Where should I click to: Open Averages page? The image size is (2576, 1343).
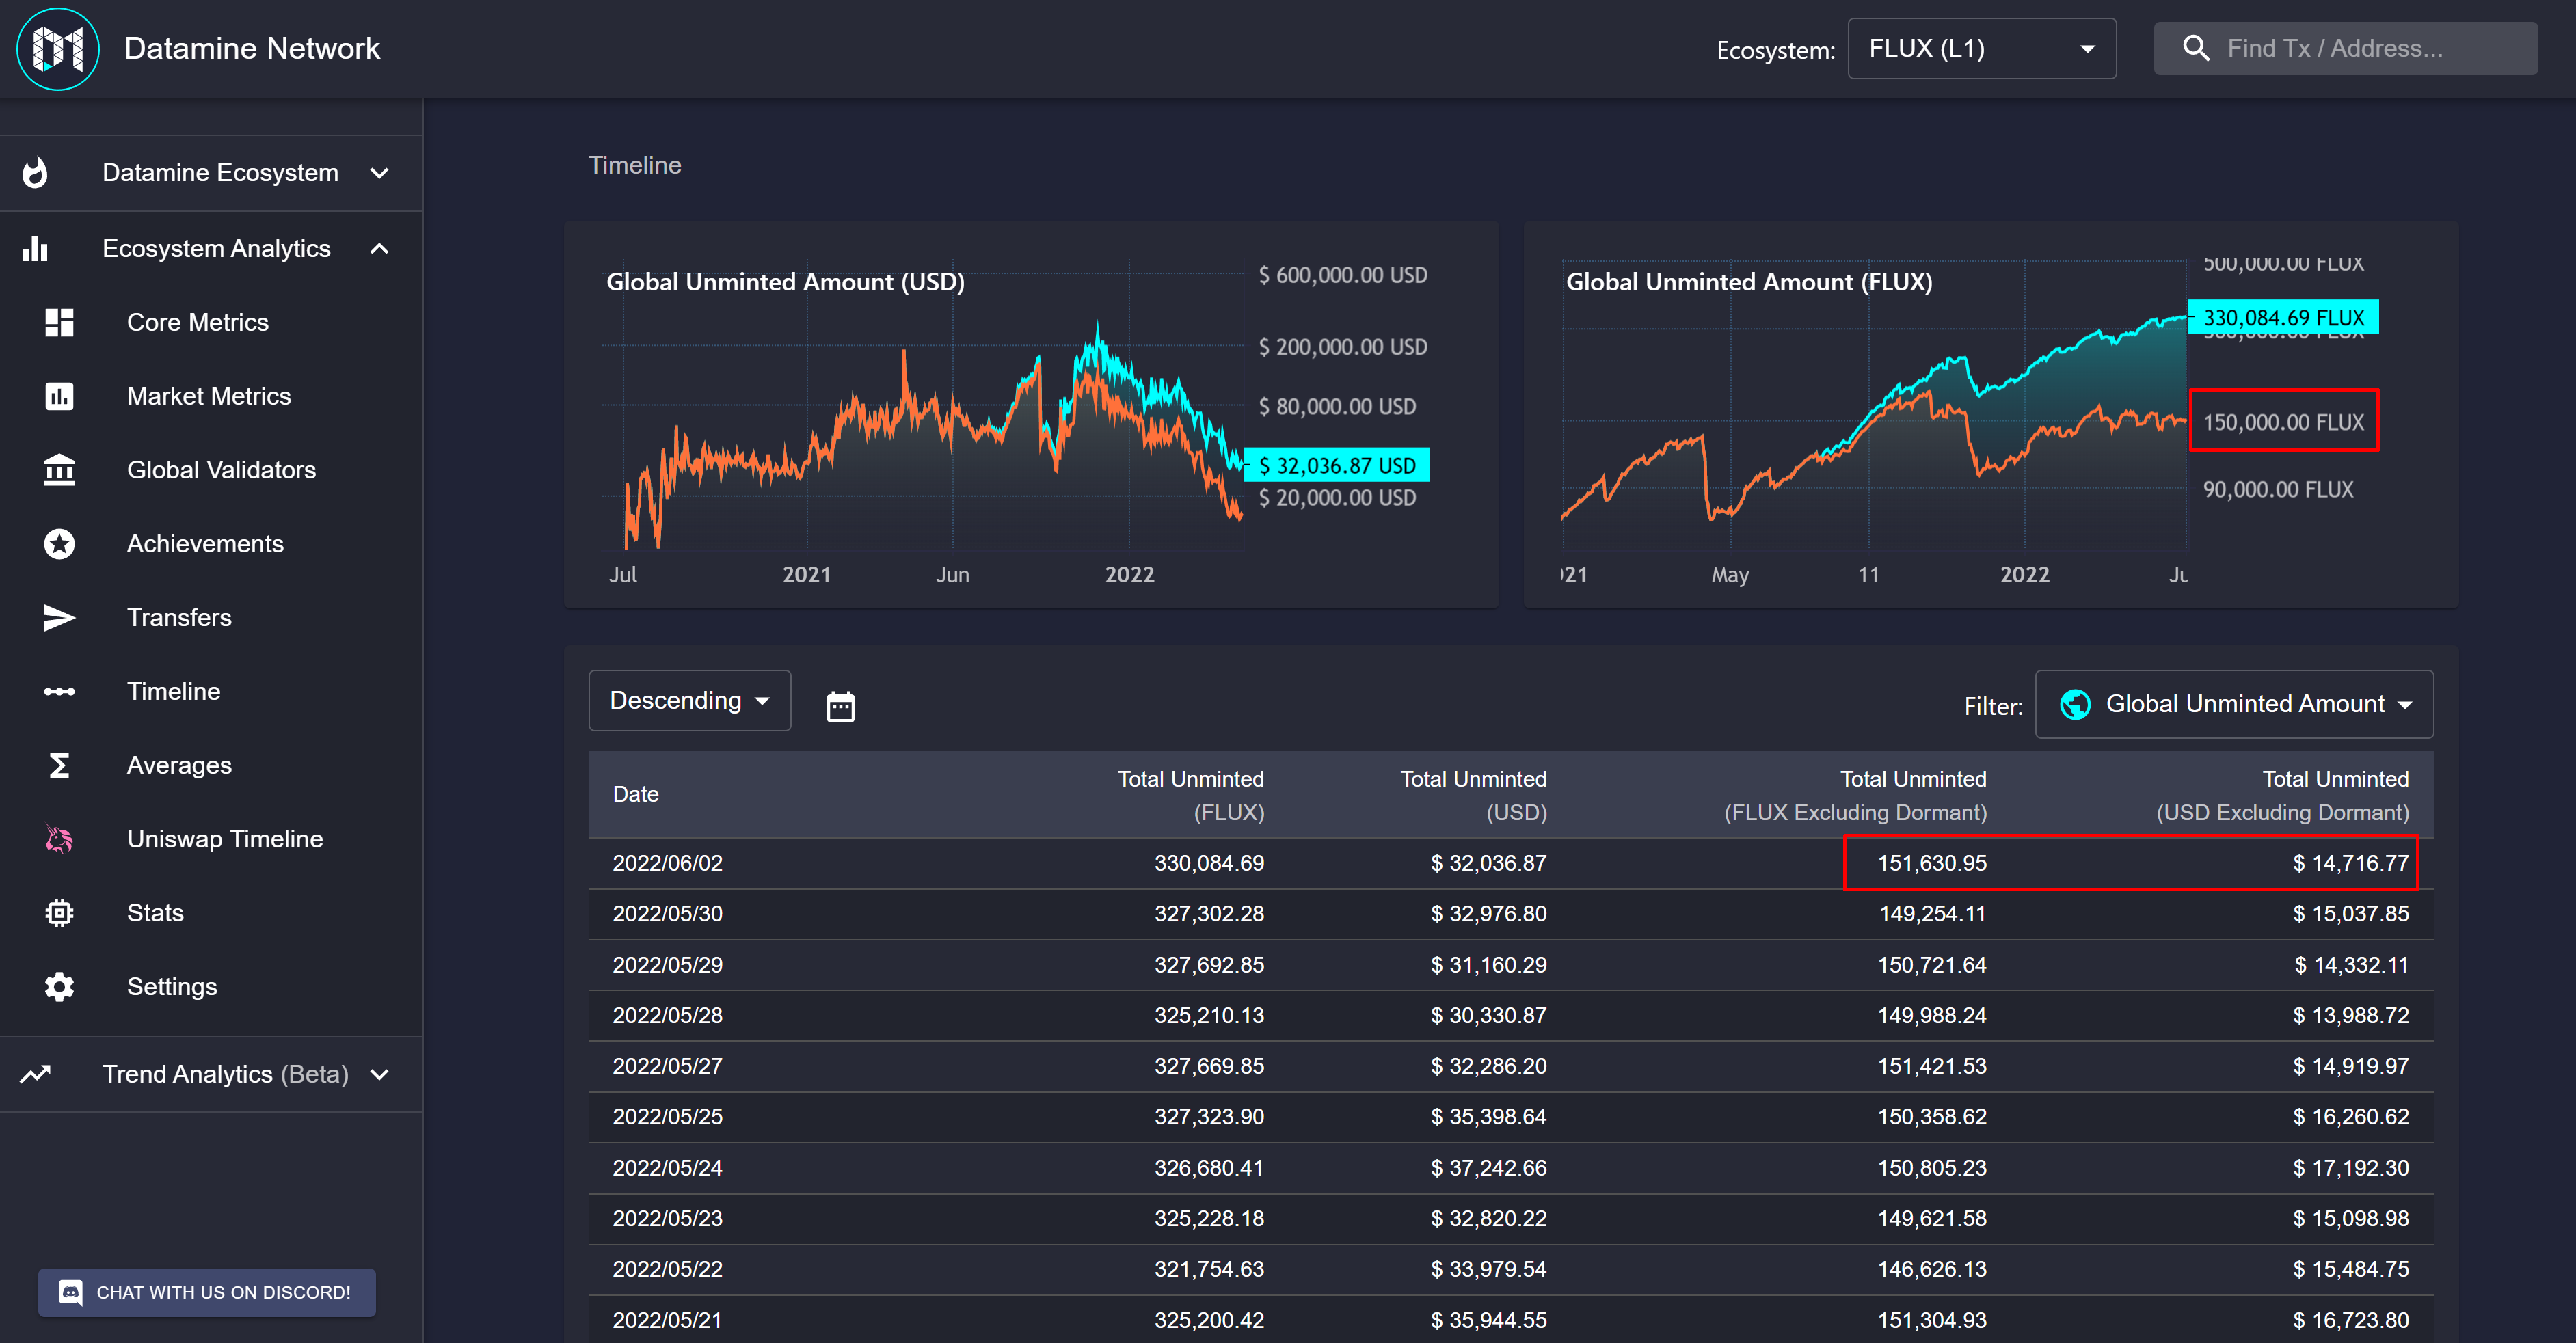pos(179,765)
